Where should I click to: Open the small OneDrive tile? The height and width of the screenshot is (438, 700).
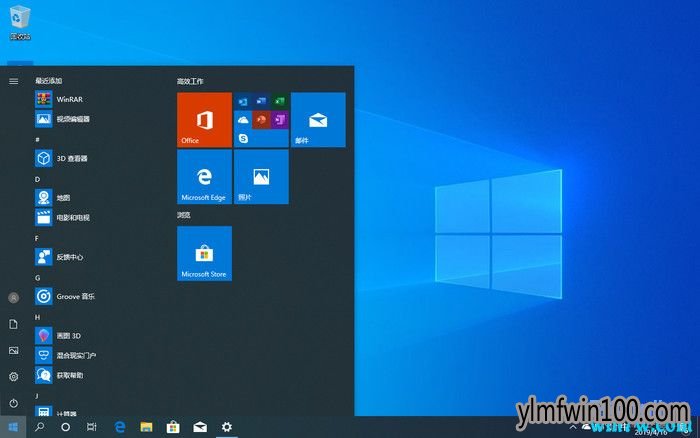[243, 120]
